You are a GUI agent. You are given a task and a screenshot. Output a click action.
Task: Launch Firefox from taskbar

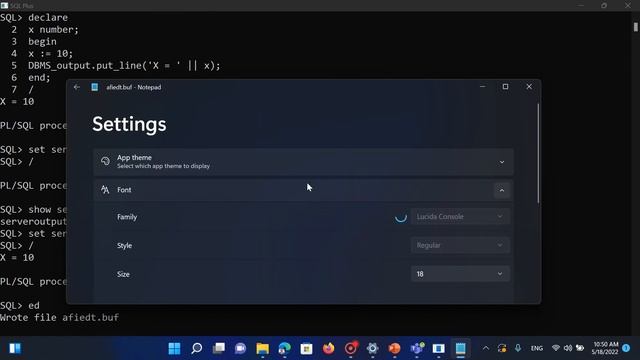(x=329, y=348)
